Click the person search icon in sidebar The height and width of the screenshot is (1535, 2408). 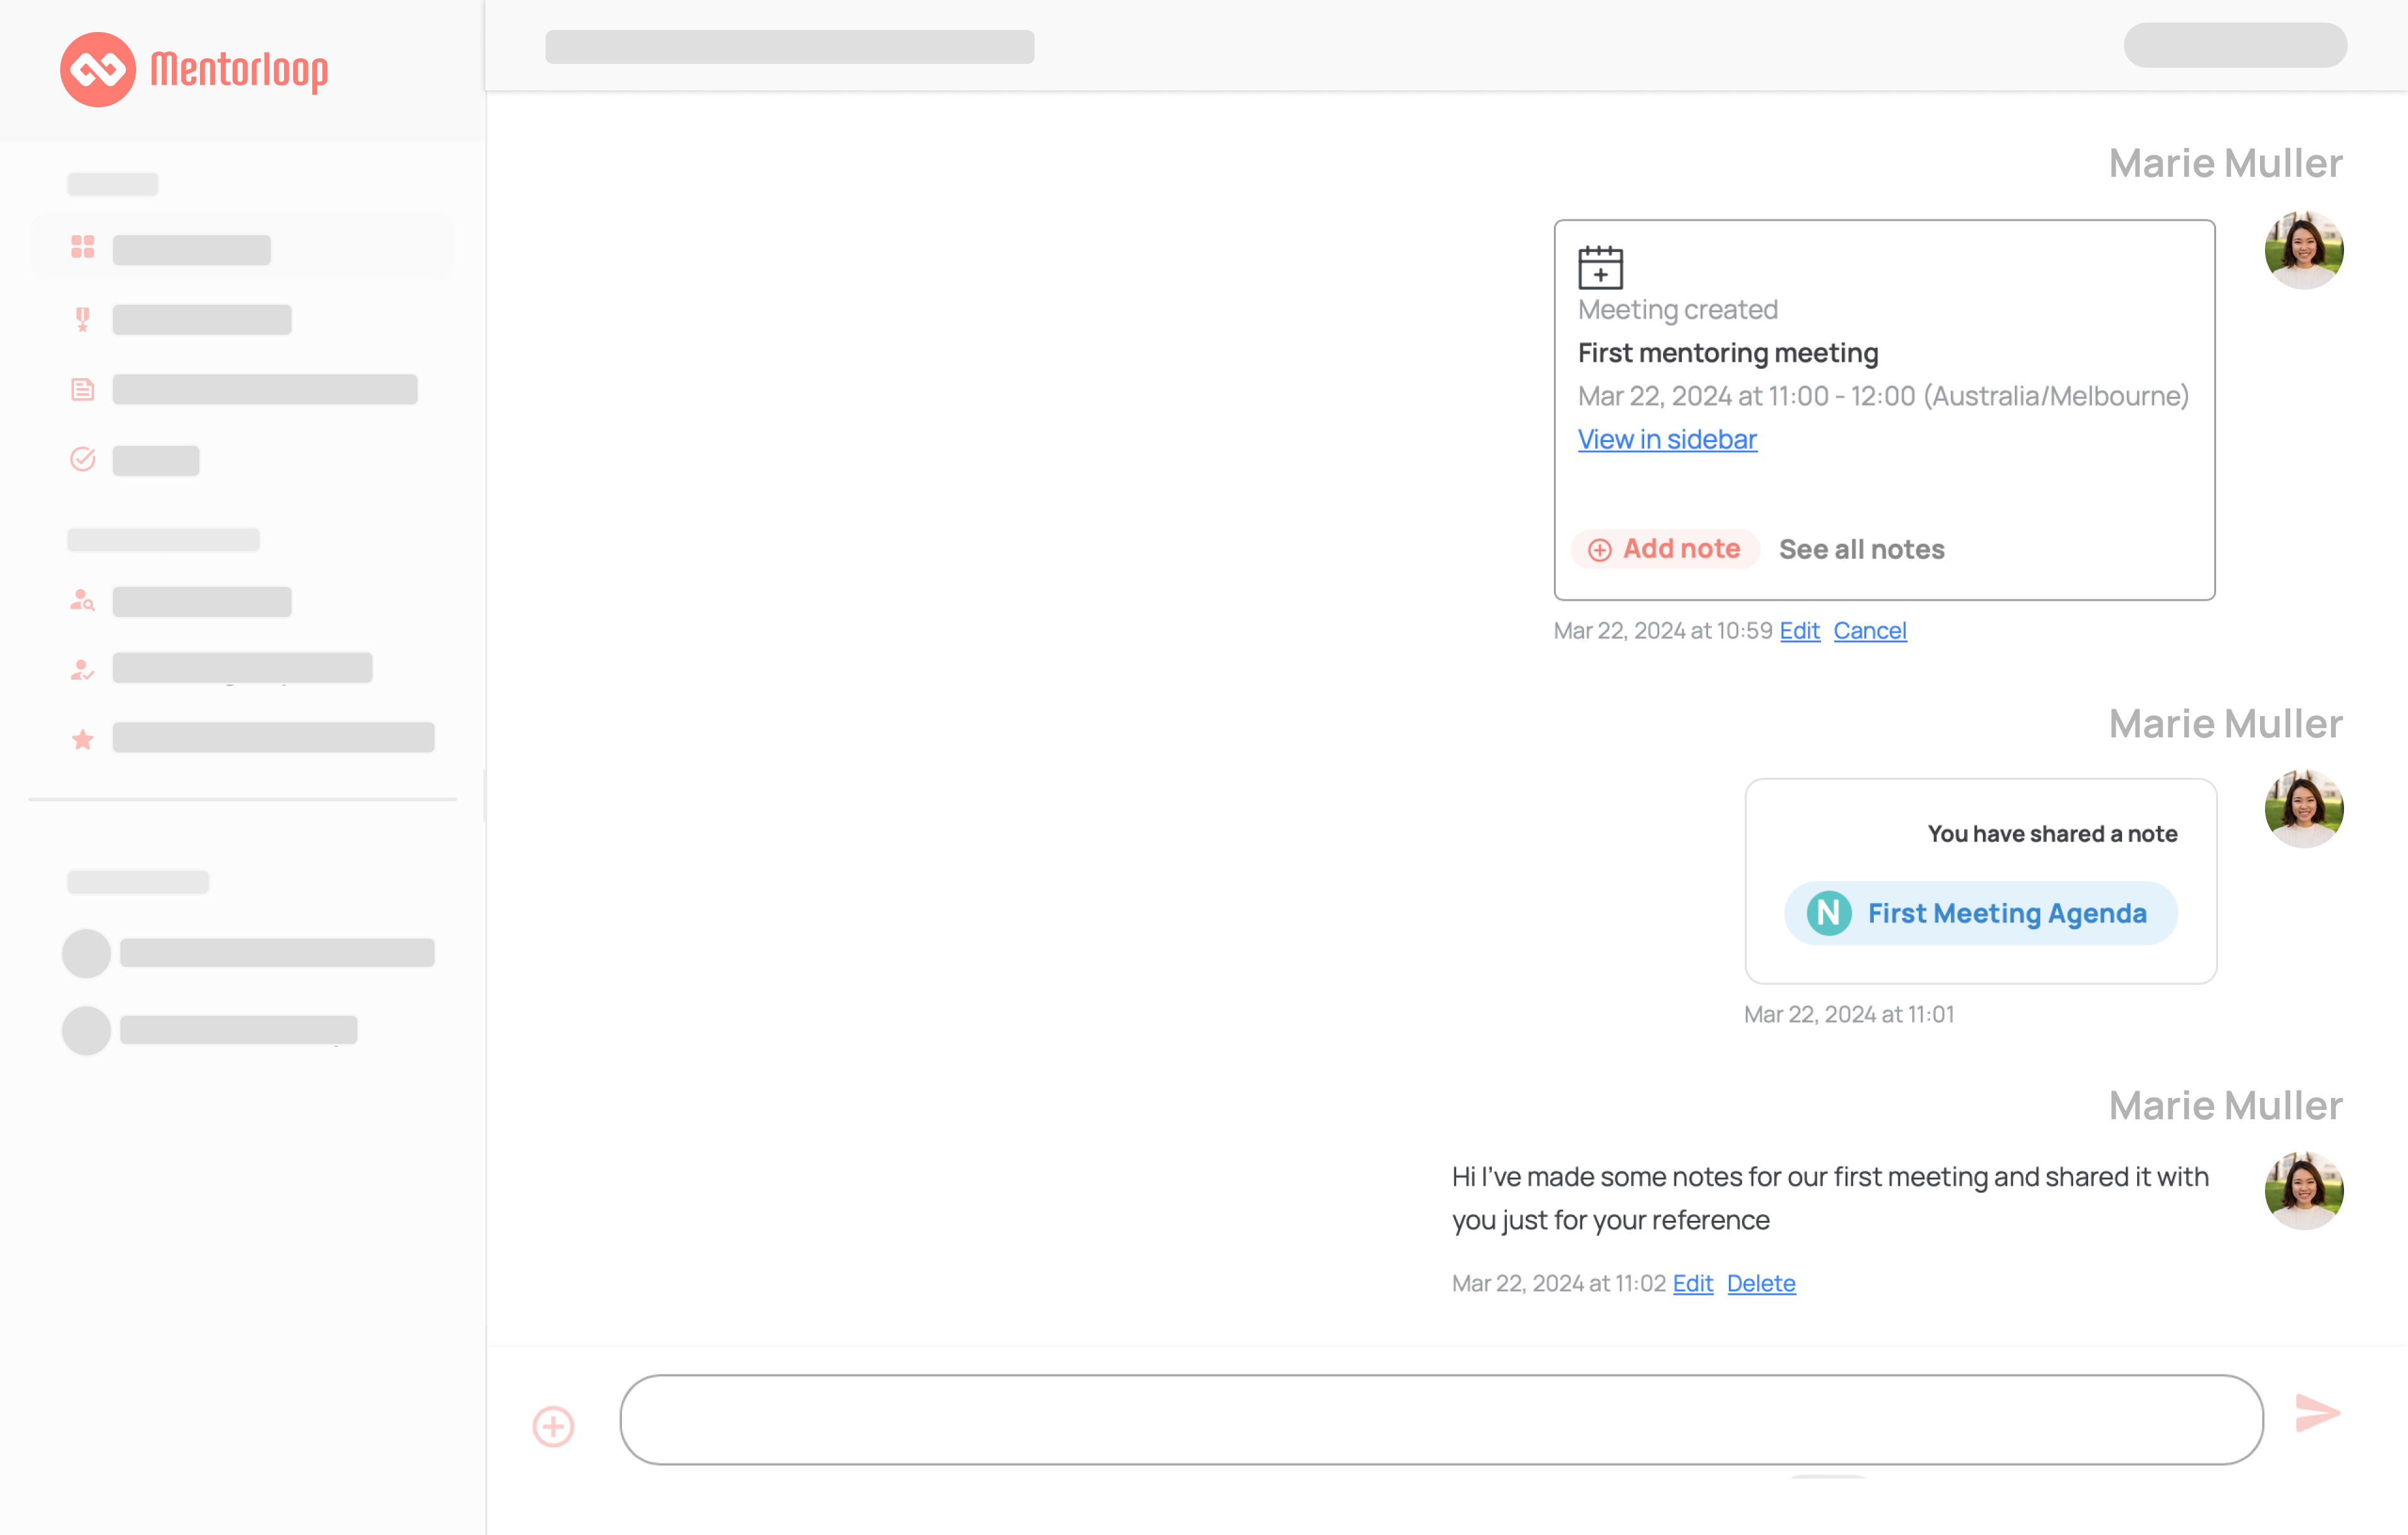(83, 600)
